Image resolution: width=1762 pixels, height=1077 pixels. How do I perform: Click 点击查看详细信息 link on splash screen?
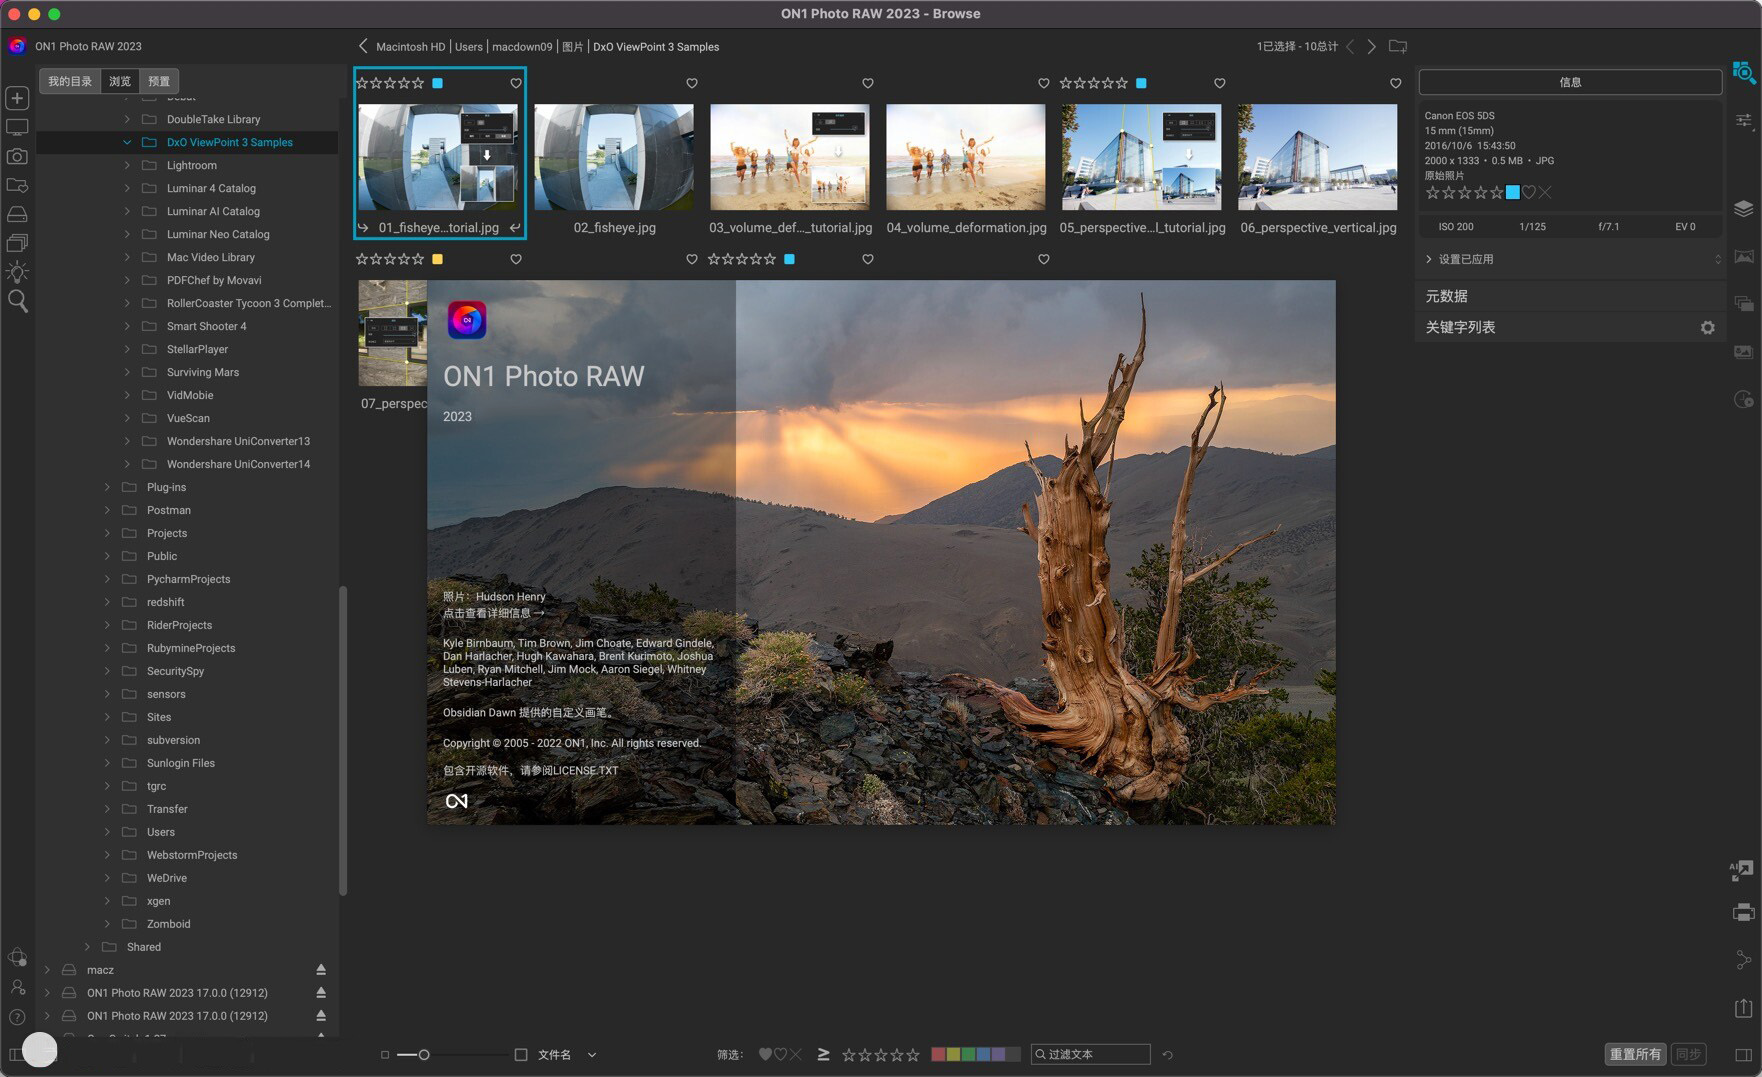coord(494,613)
